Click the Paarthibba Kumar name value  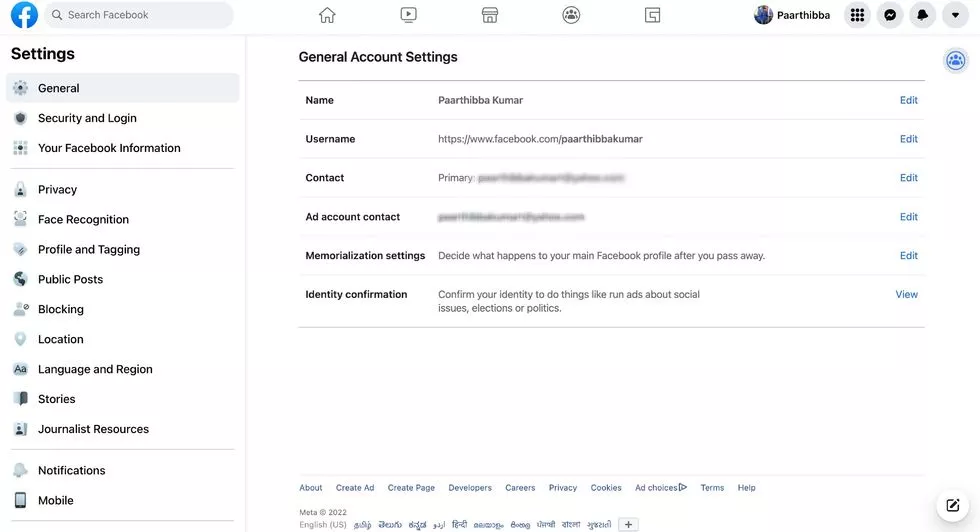480,100
